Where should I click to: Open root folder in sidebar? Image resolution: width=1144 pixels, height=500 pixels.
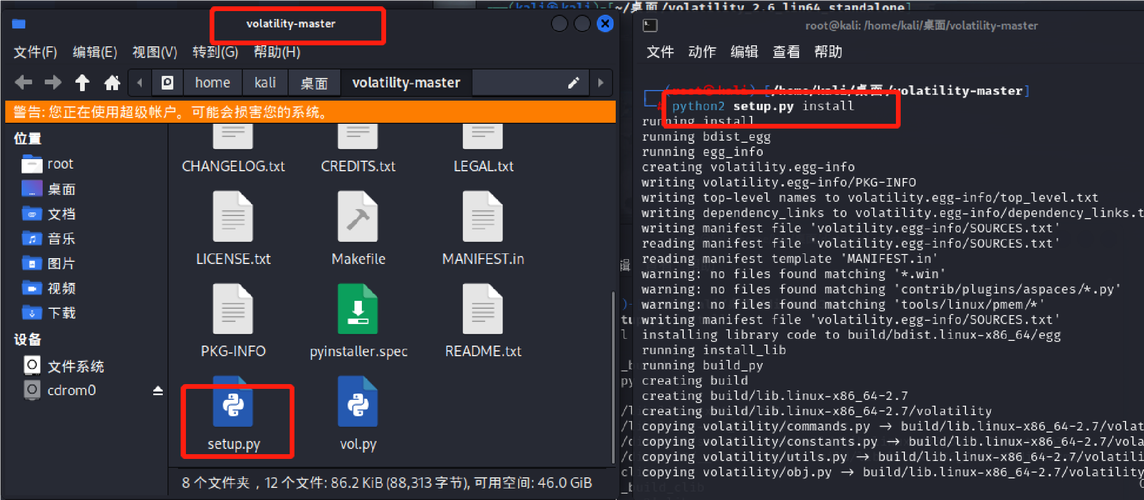pyautogui.click(x=48, y=164)
